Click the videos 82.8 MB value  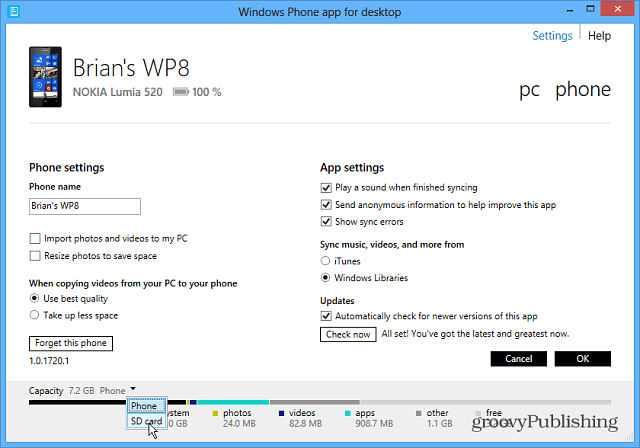tap(305, 424)
